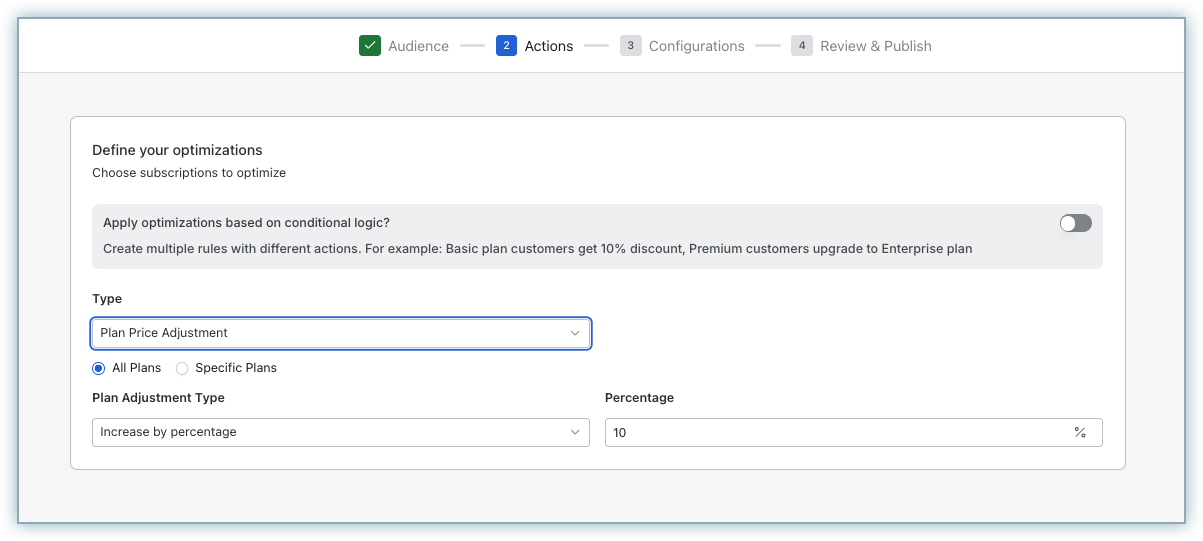Viewport: 1203px width, 541px height.
Task: Click the 'Apply optimizations based on conditional logic?' text
Action: click(x=246, y=223)
